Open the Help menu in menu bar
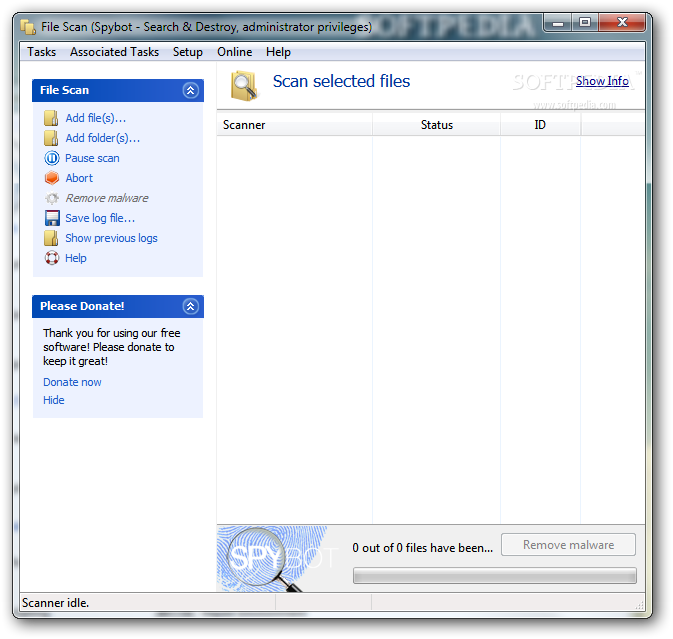 tap(278, 52)
